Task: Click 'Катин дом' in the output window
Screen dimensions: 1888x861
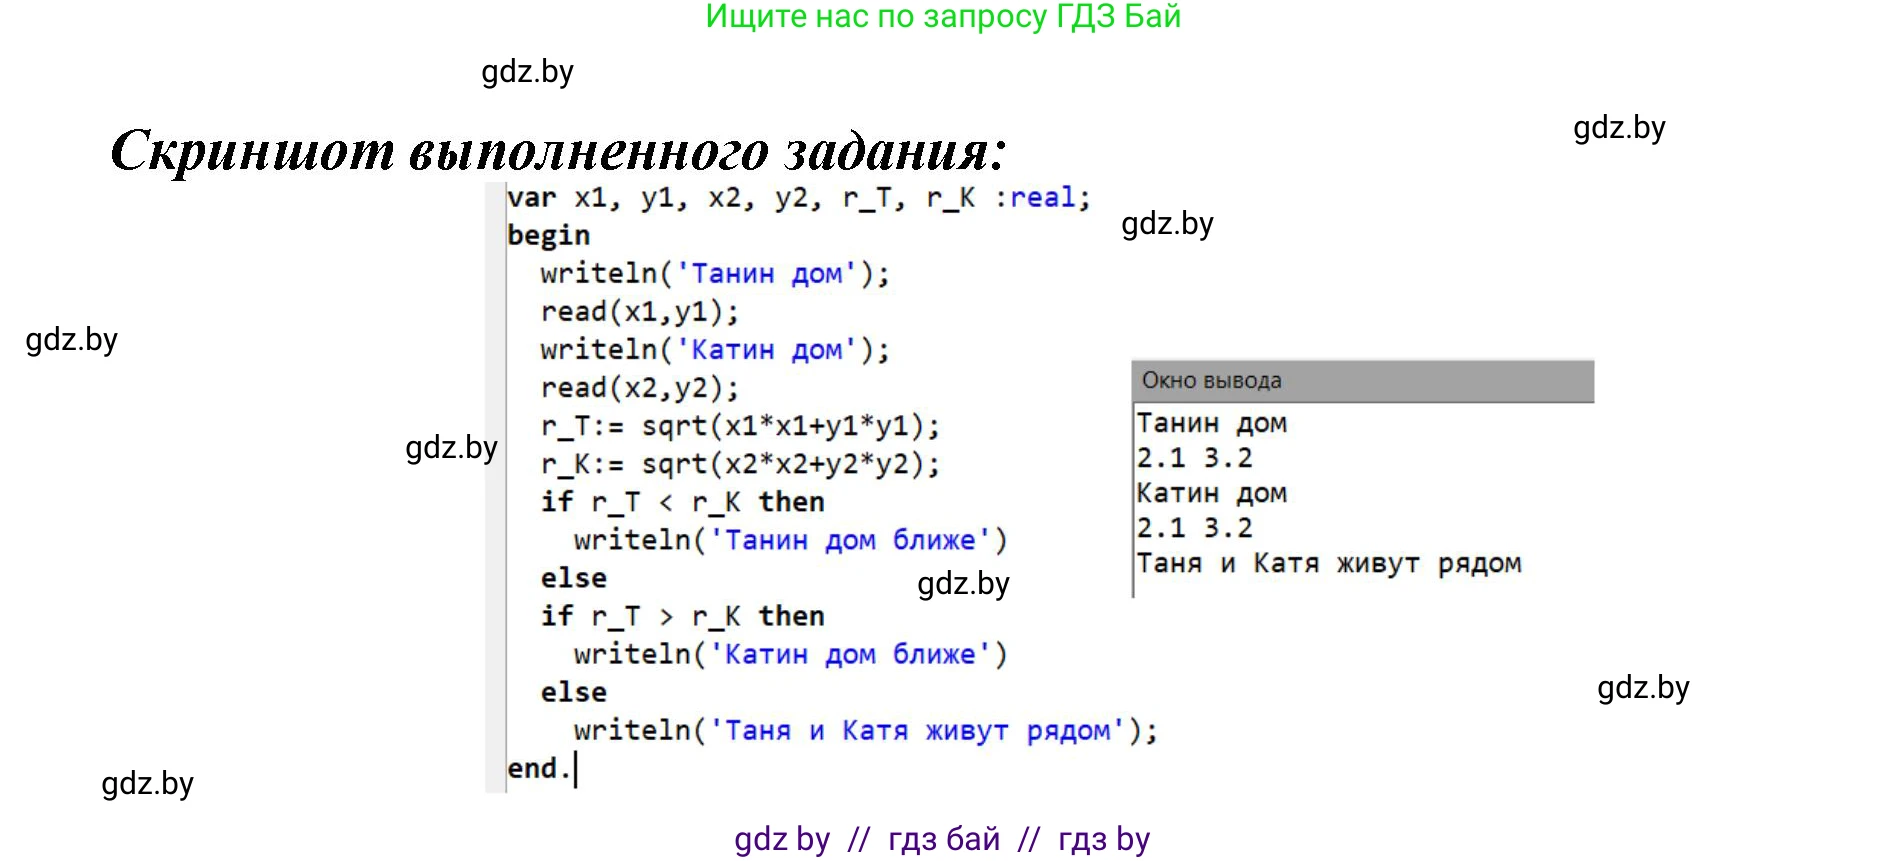Action: [x=1211, y=494]
